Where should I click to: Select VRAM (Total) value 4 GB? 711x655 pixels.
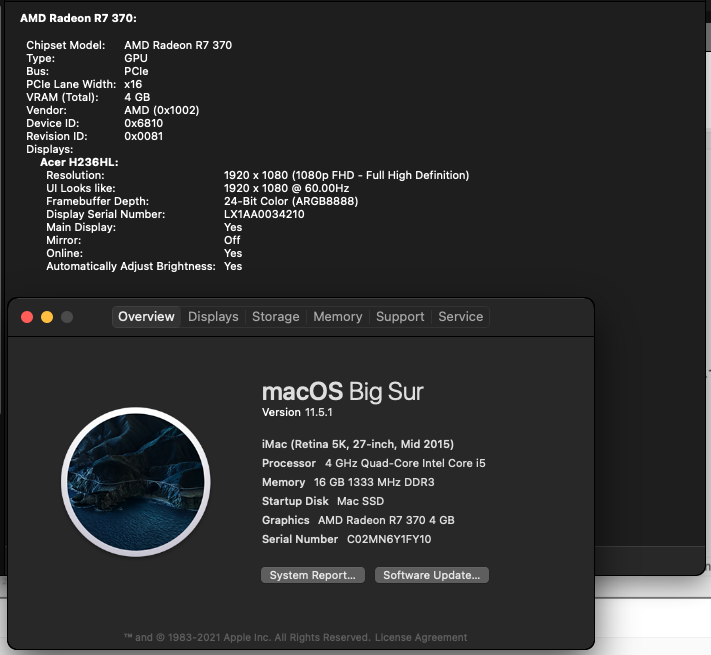137,97
